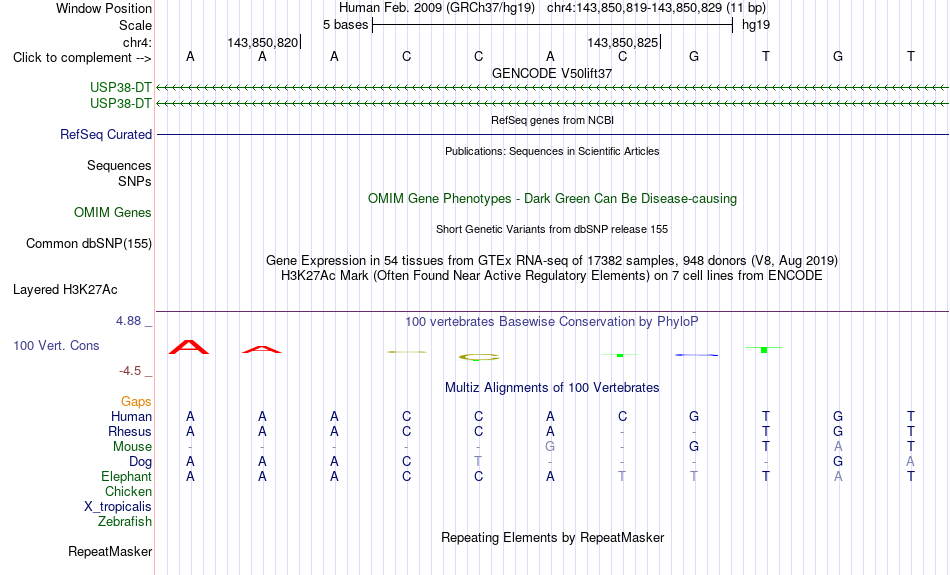Select the Dog alignment row label

pos(140,462)
